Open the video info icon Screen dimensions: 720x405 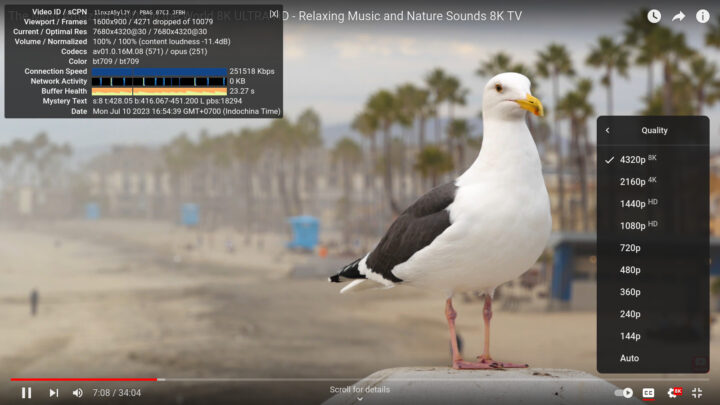(703, 17)
